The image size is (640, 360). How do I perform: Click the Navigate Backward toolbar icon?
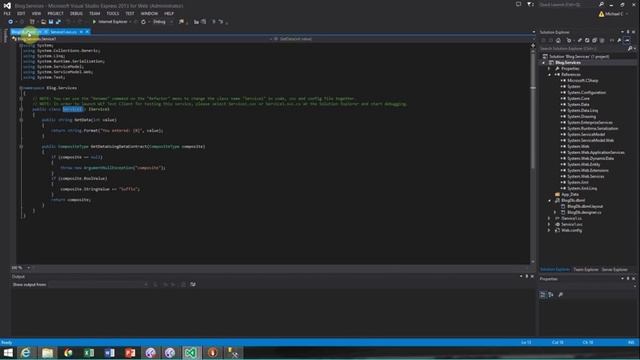11,22
